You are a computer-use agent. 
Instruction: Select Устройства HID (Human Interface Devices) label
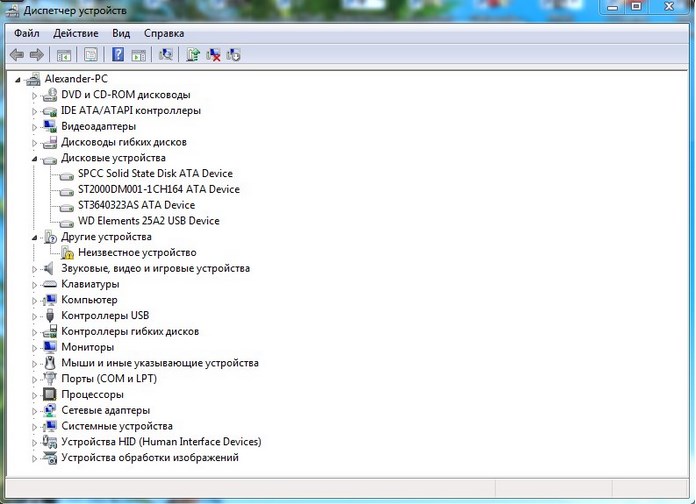click(x=161, y=442)
